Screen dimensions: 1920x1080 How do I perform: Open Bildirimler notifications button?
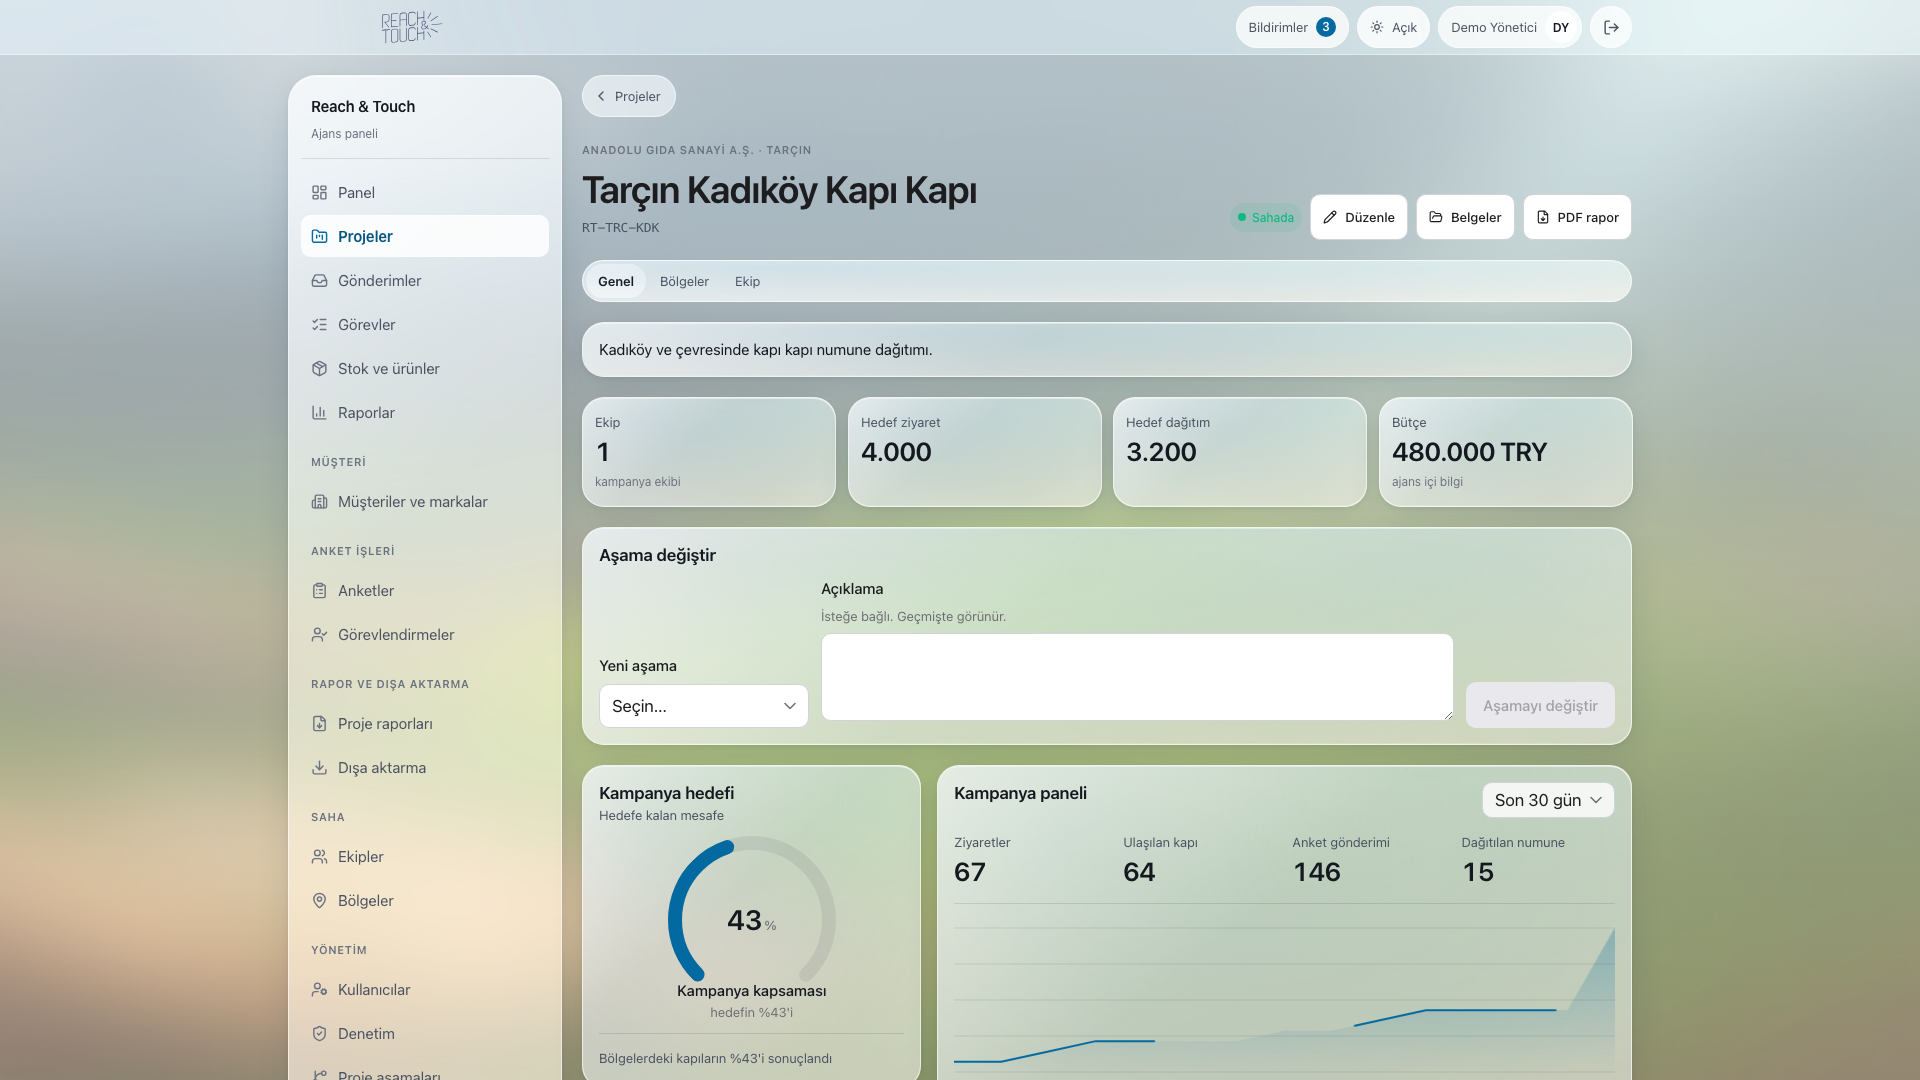click(x=1292, y=27)
